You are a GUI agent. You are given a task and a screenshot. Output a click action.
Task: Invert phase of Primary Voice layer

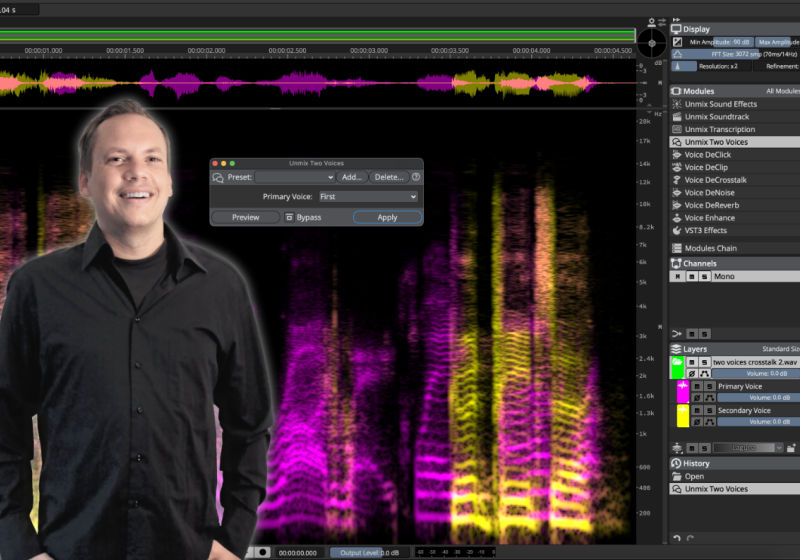[697, 398]
